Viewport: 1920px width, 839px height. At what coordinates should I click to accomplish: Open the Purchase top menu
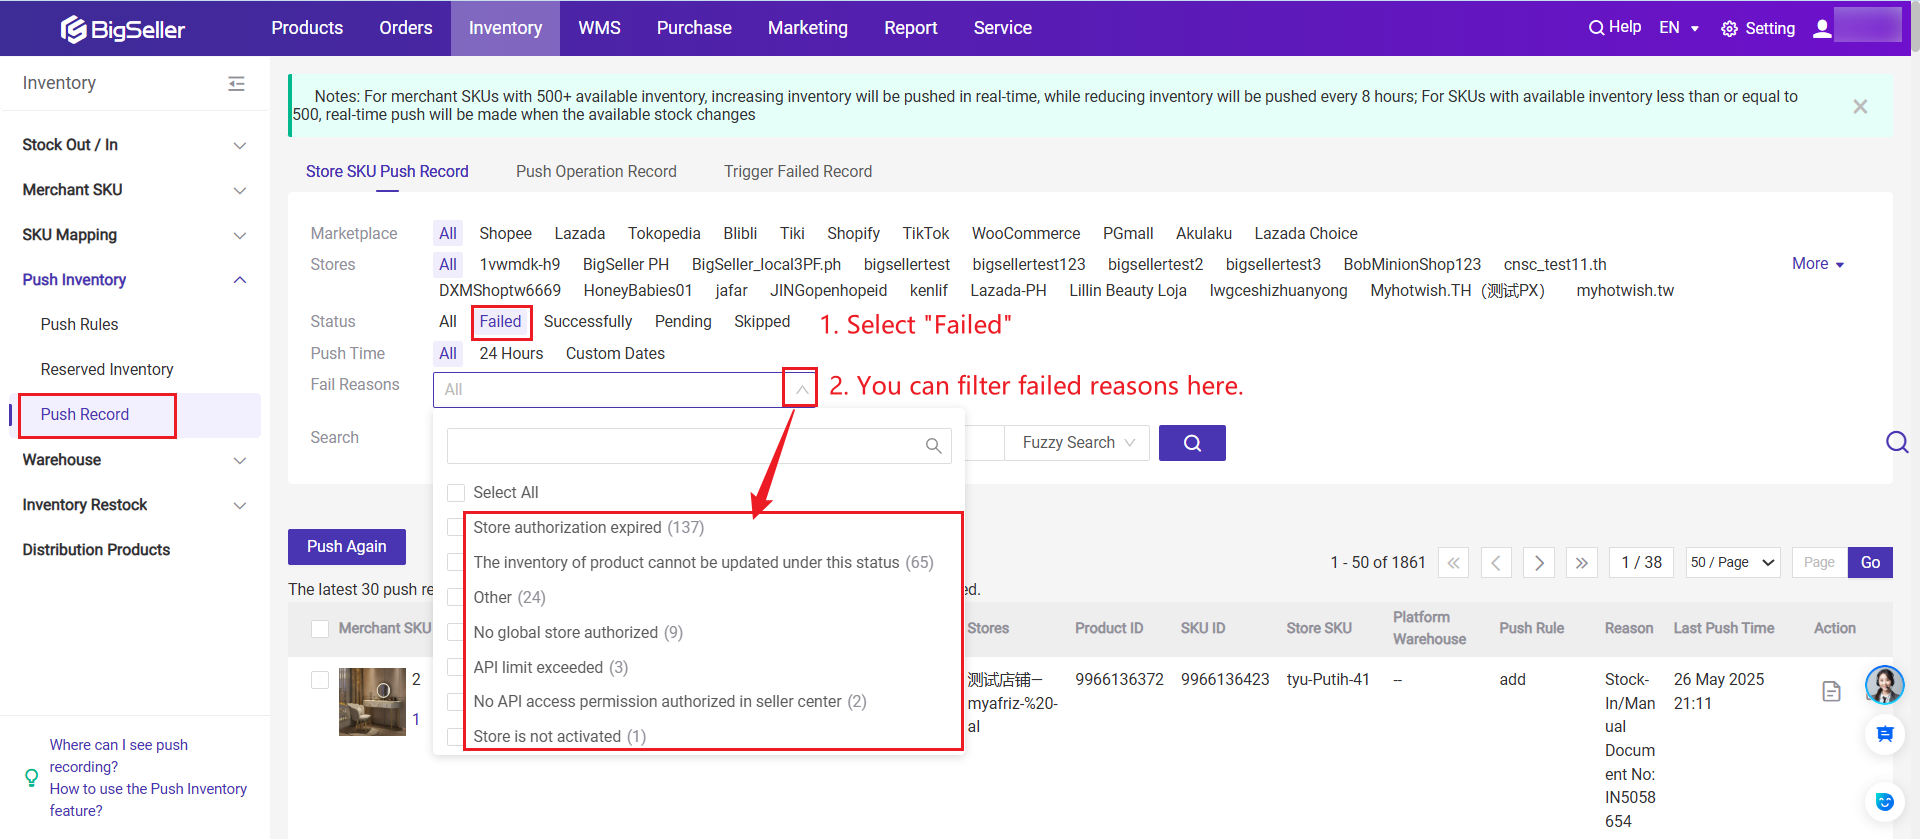694,28
